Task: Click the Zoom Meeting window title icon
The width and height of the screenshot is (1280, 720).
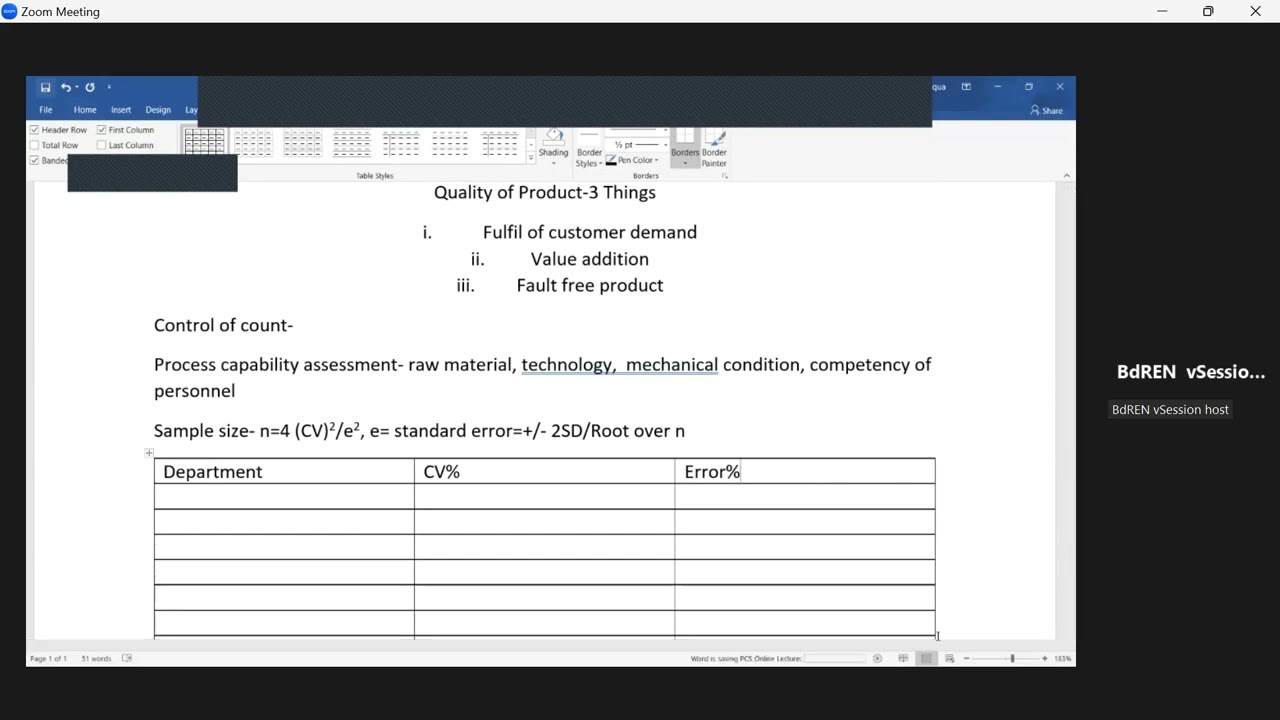Action: coord(9,12)
